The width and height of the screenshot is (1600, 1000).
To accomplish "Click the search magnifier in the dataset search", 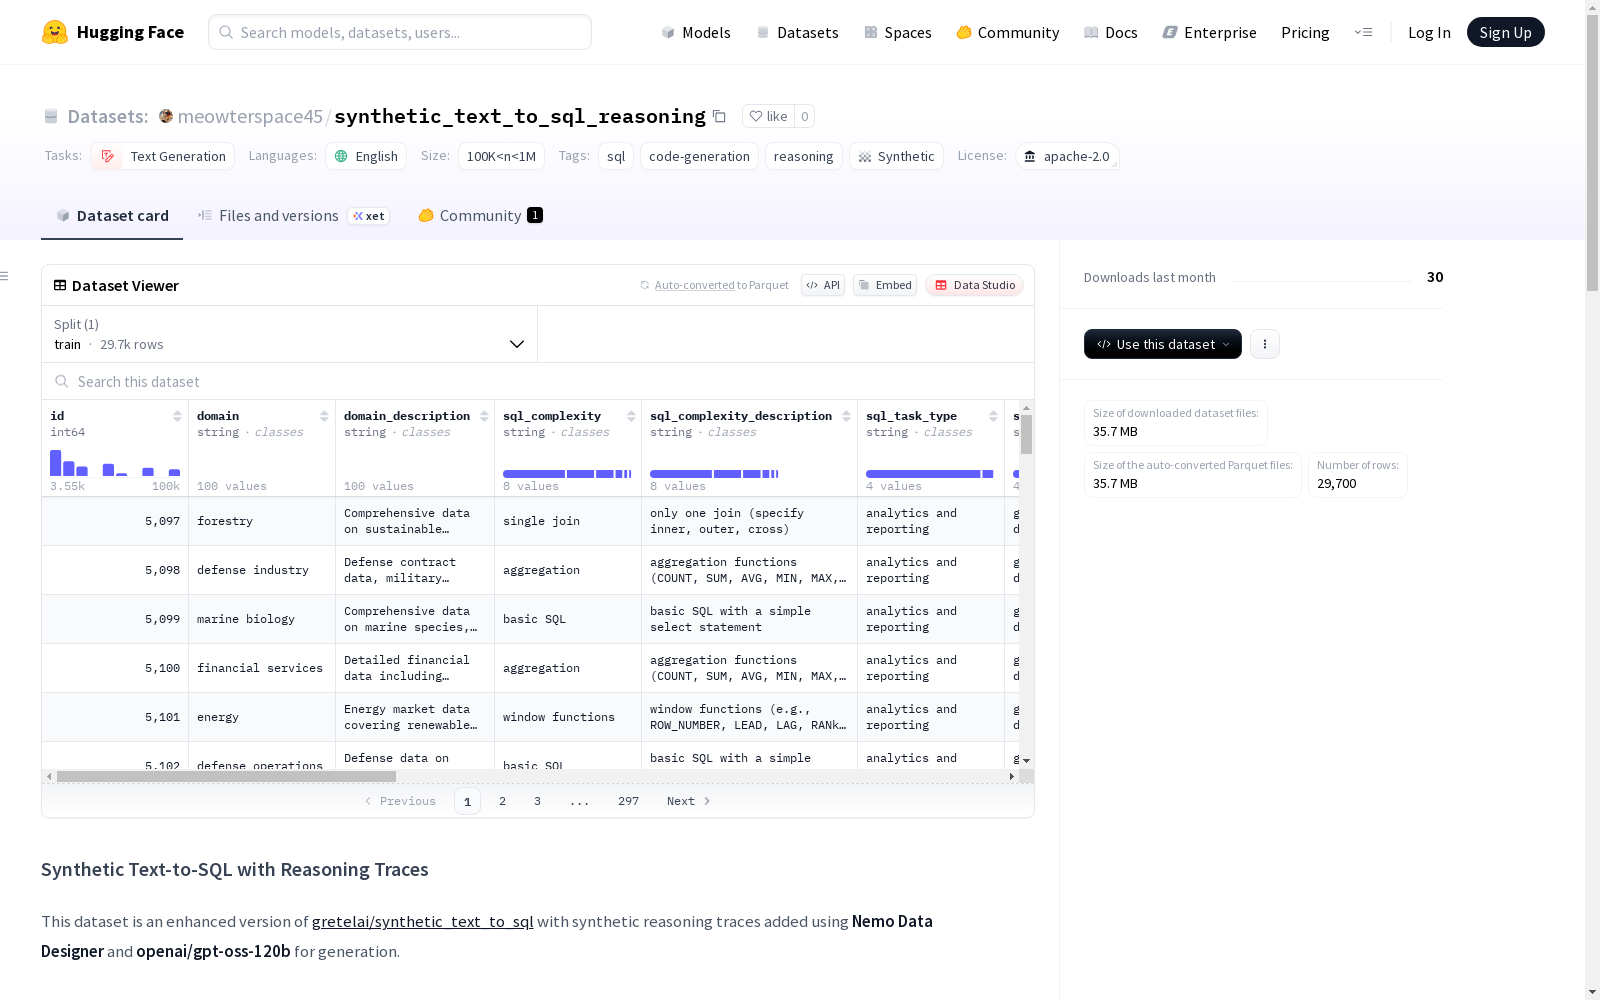I will tap(62, 381).
